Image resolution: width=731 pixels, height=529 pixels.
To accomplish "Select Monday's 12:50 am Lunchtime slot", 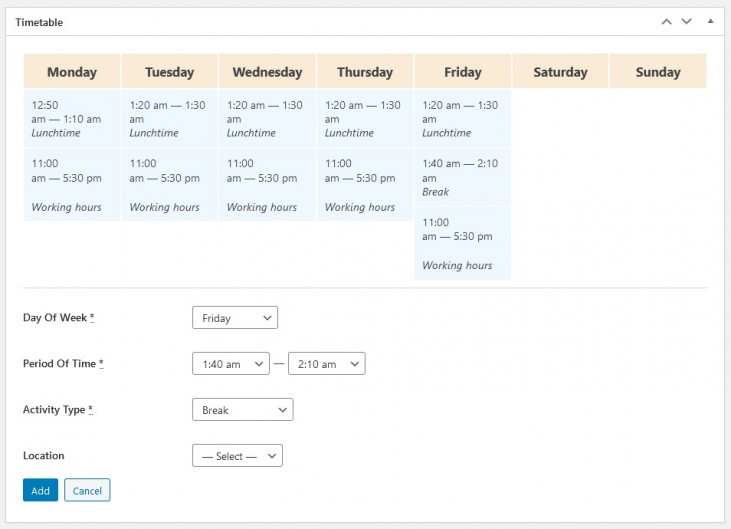I will 72,118.
